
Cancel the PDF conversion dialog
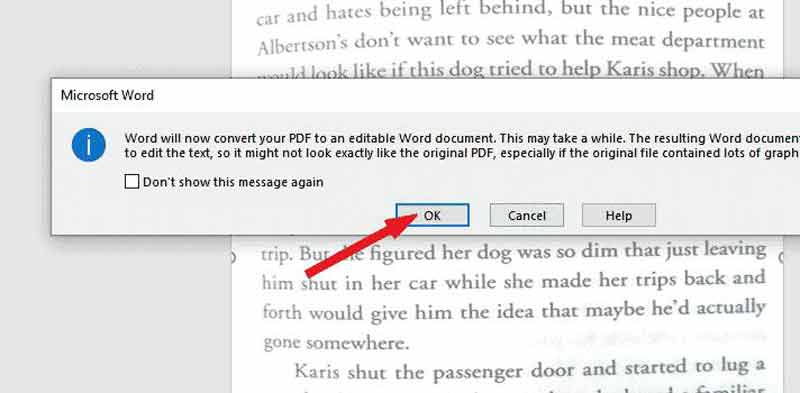click(527, 215)
